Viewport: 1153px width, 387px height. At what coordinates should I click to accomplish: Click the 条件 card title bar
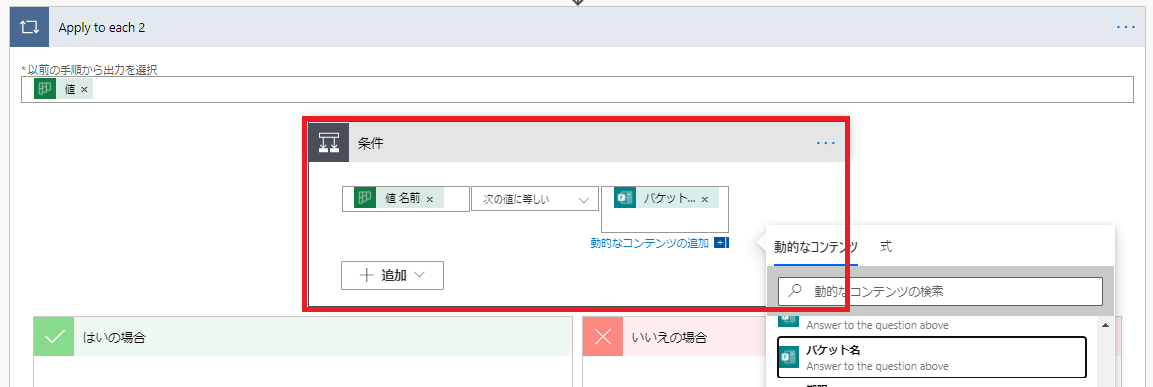(576, 143)
